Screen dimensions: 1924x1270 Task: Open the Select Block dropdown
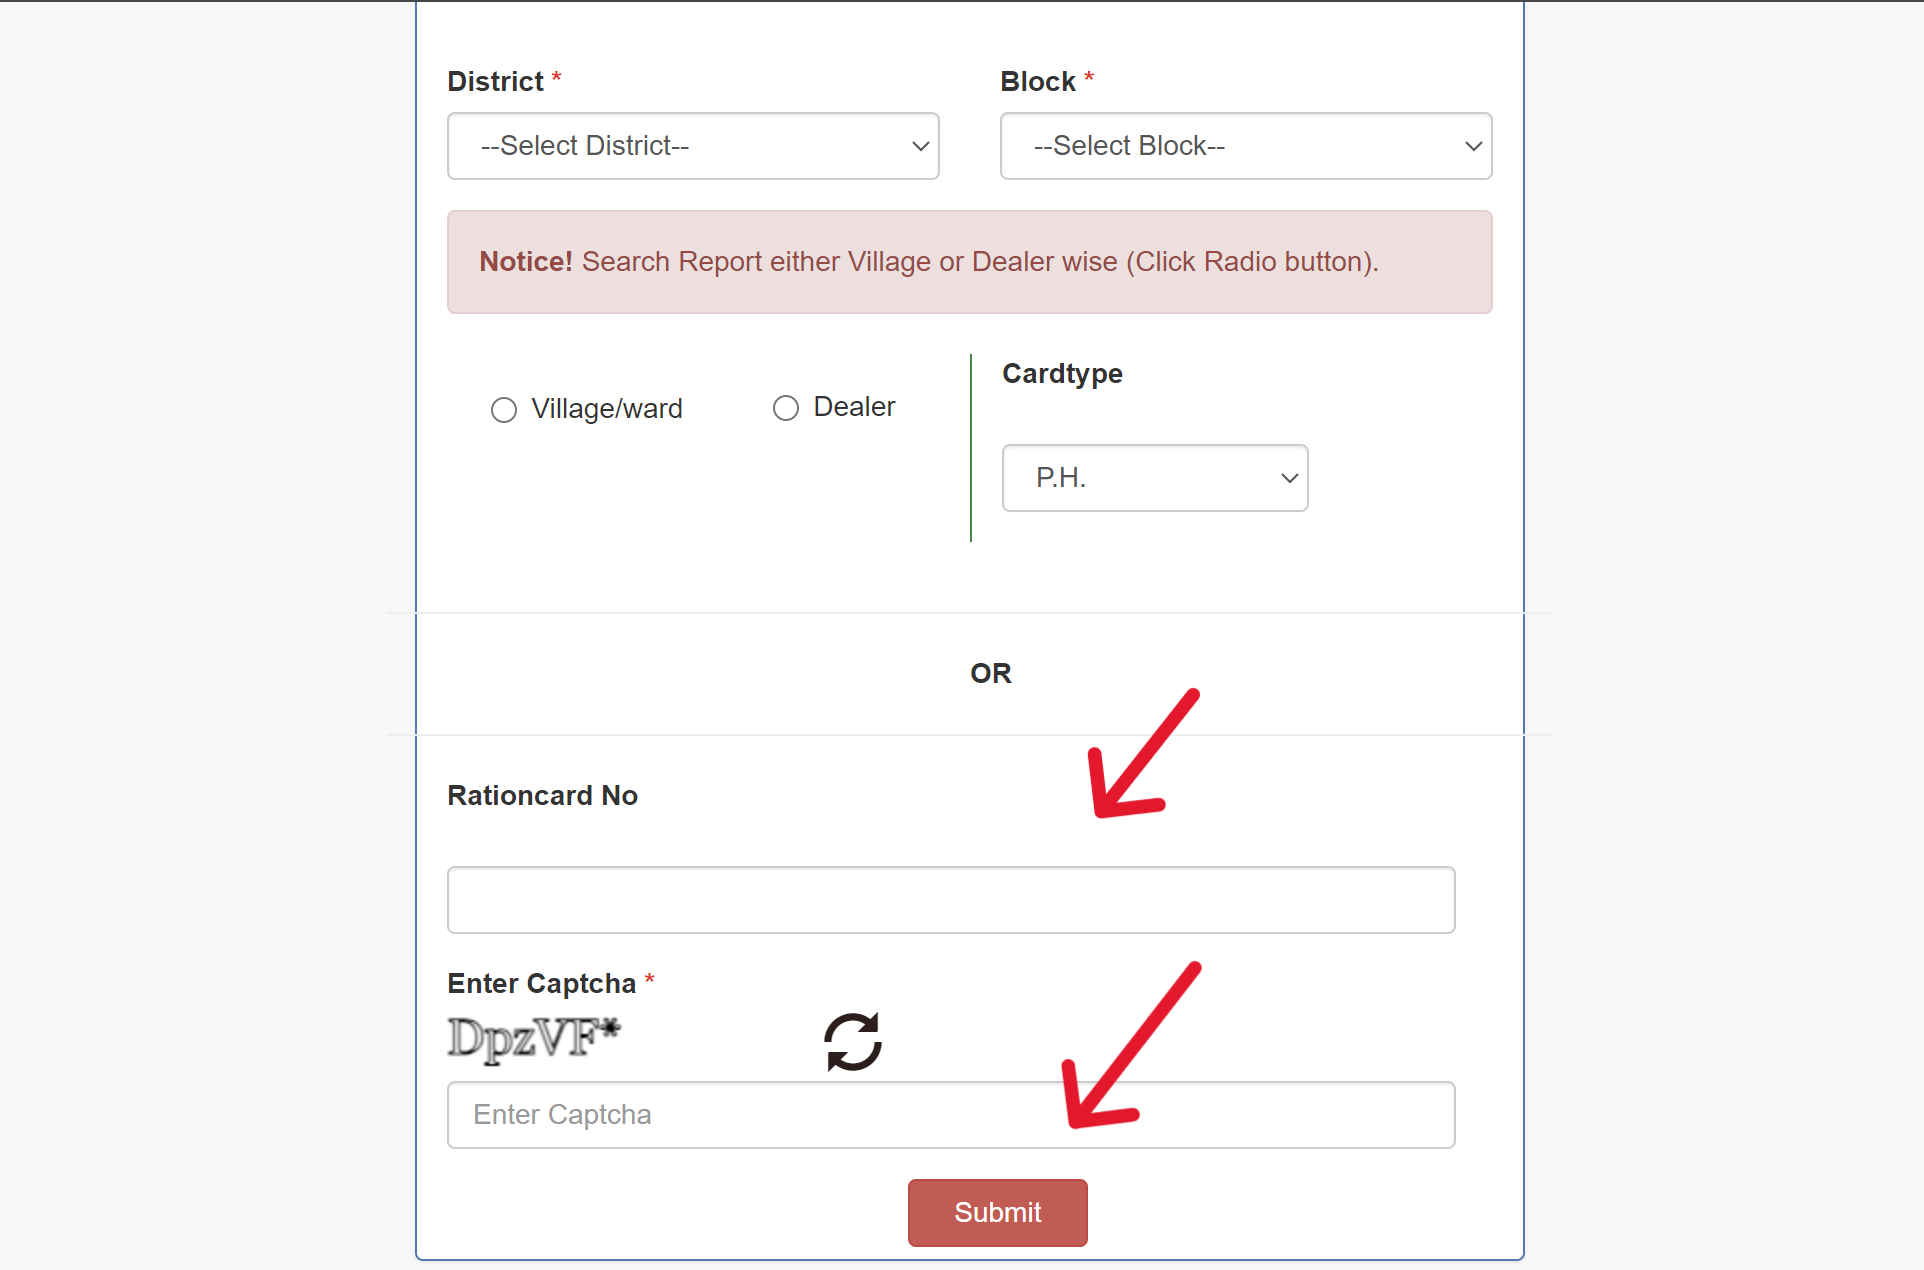coord(1246,146)
